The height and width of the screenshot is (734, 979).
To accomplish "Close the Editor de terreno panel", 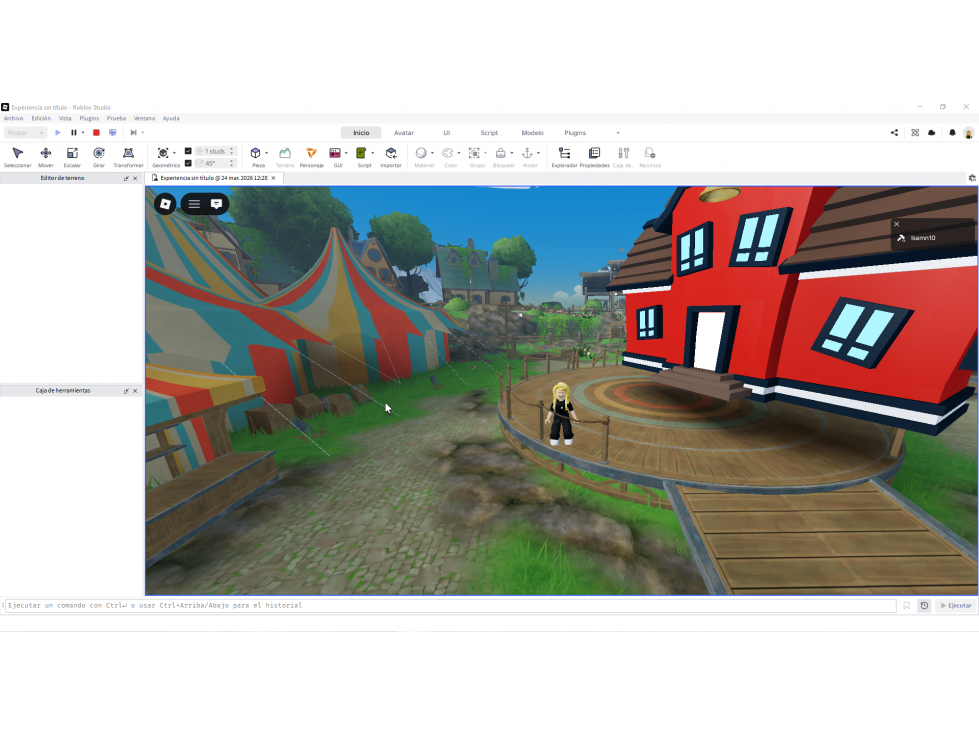I will (x=135, y=179).
